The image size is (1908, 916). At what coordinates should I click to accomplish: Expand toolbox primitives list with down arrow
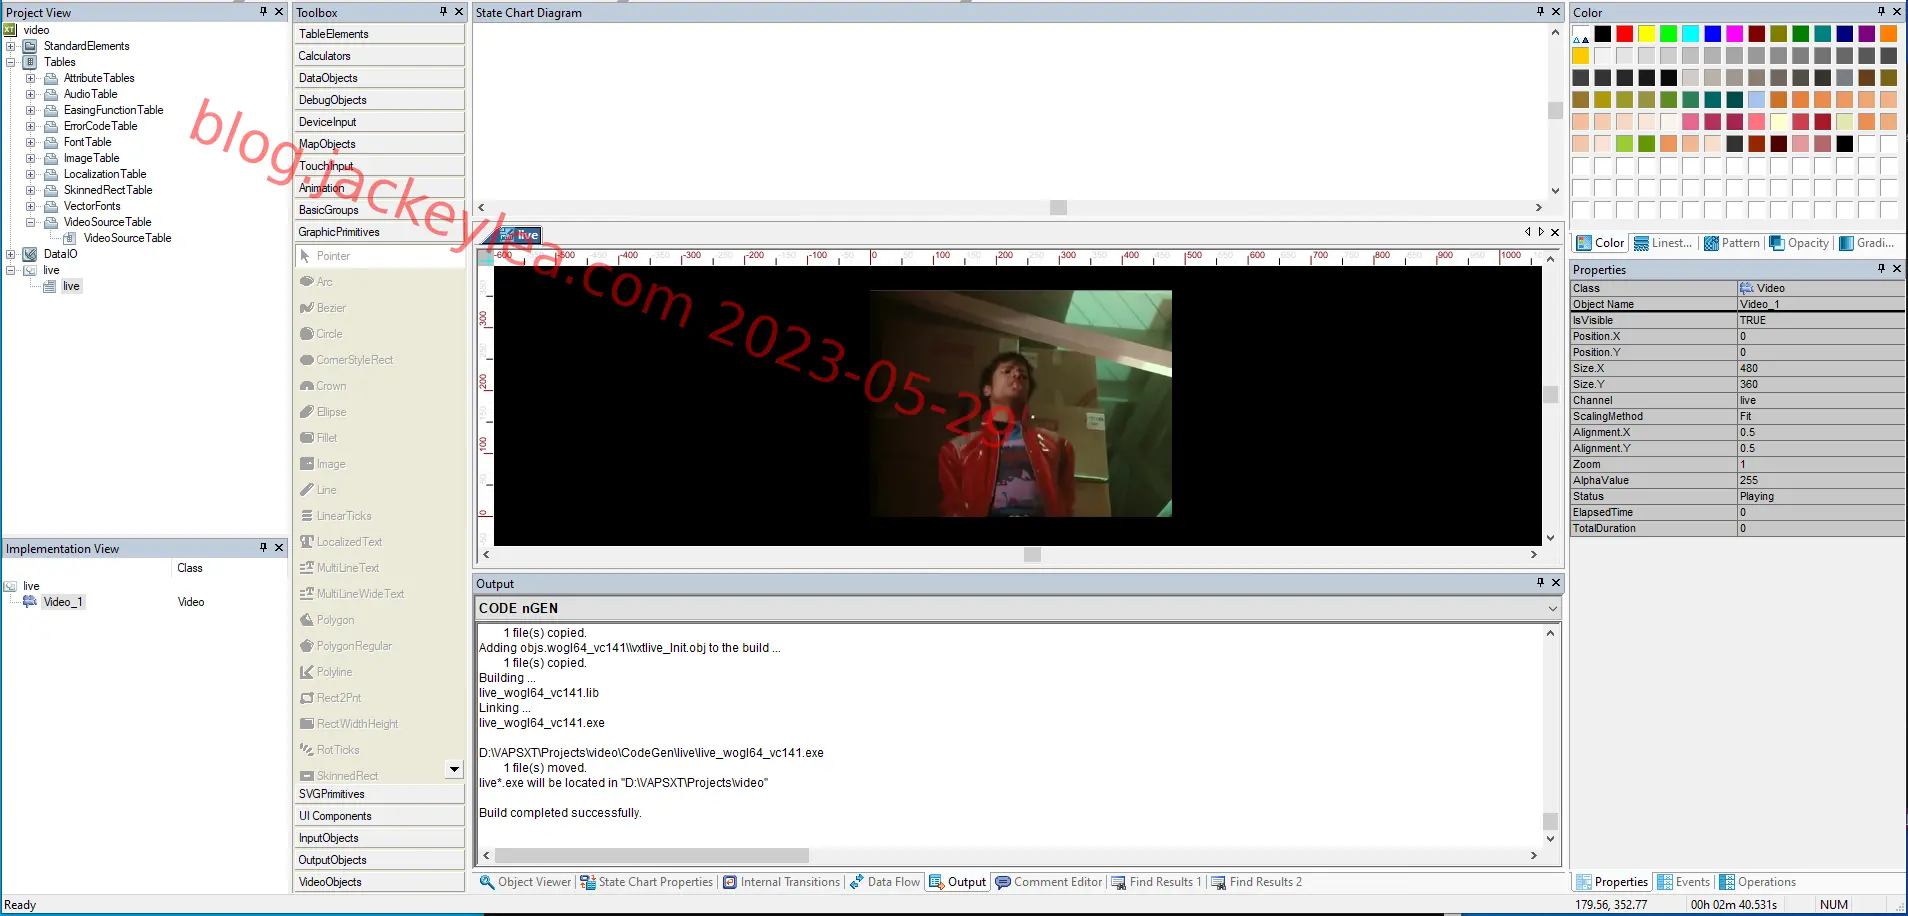pos(454,769)
